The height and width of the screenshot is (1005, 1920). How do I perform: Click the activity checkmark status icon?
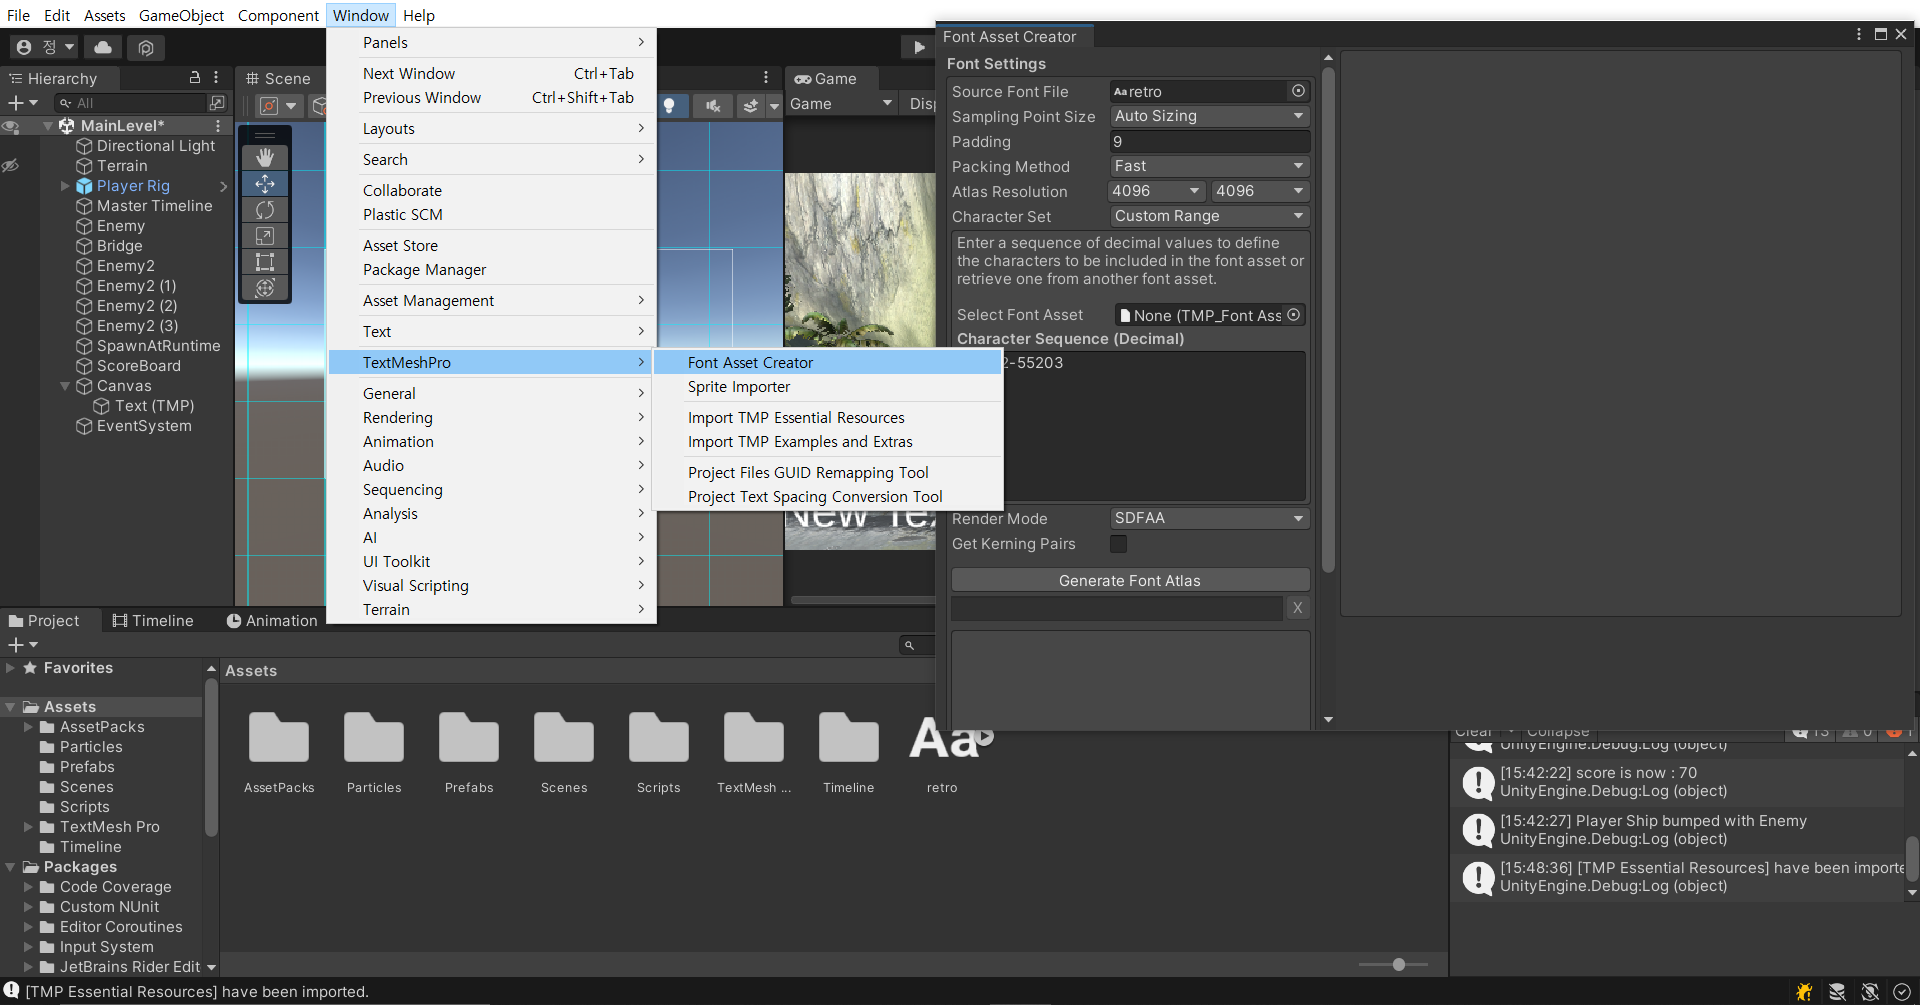pyautogui.click(x=1902, y=992)
